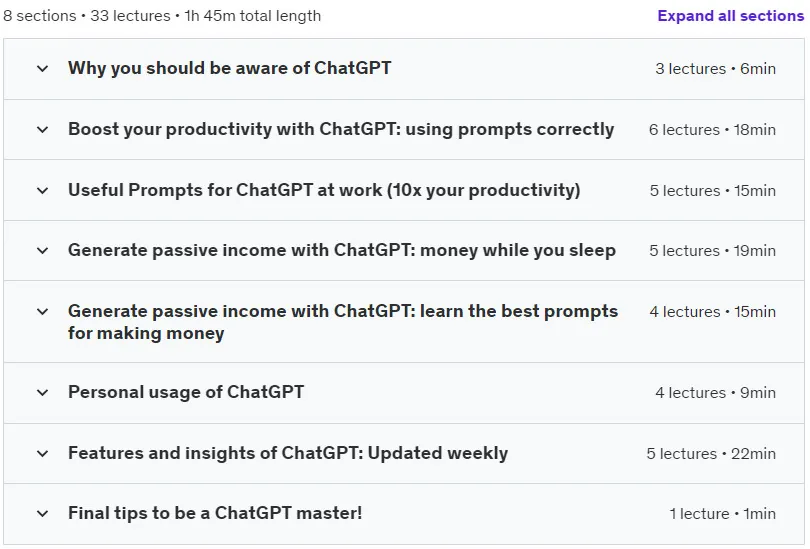Click the 'Personal usage of ChatGPT' heading
Image resolution: width=810 pixels, height=549 pixels.
tap(186, 393)
